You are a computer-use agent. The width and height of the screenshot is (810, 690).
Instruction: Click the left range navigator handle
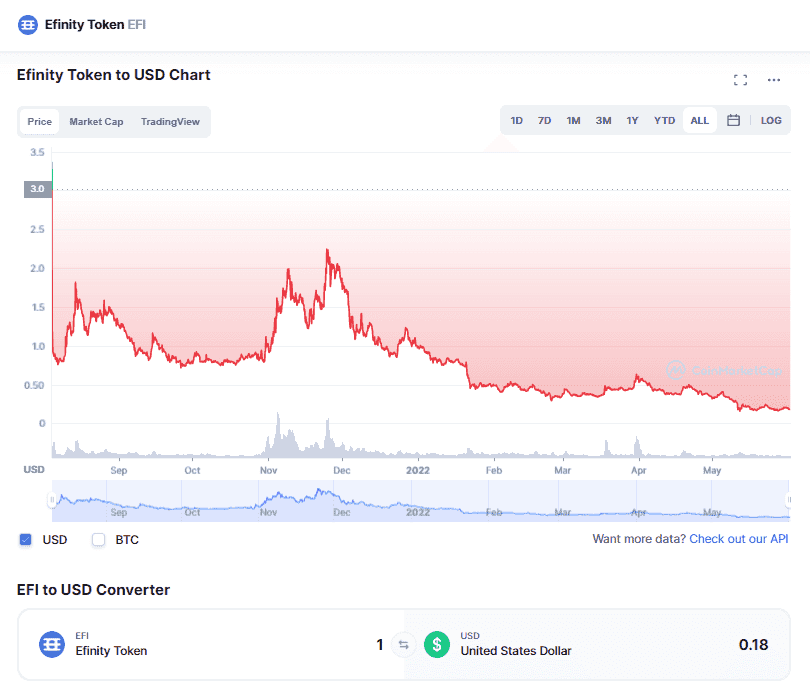[x=52, y=499]
